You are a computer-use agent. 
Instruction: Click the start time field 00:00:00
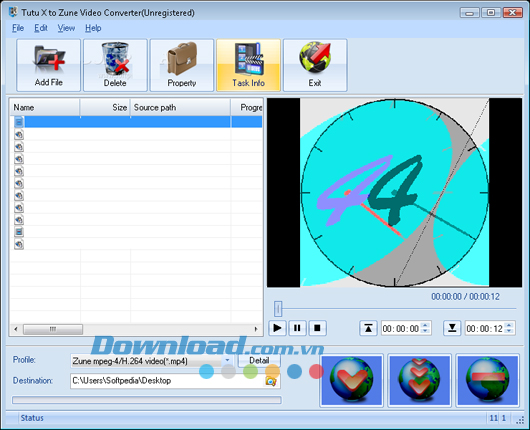point(401,328)
